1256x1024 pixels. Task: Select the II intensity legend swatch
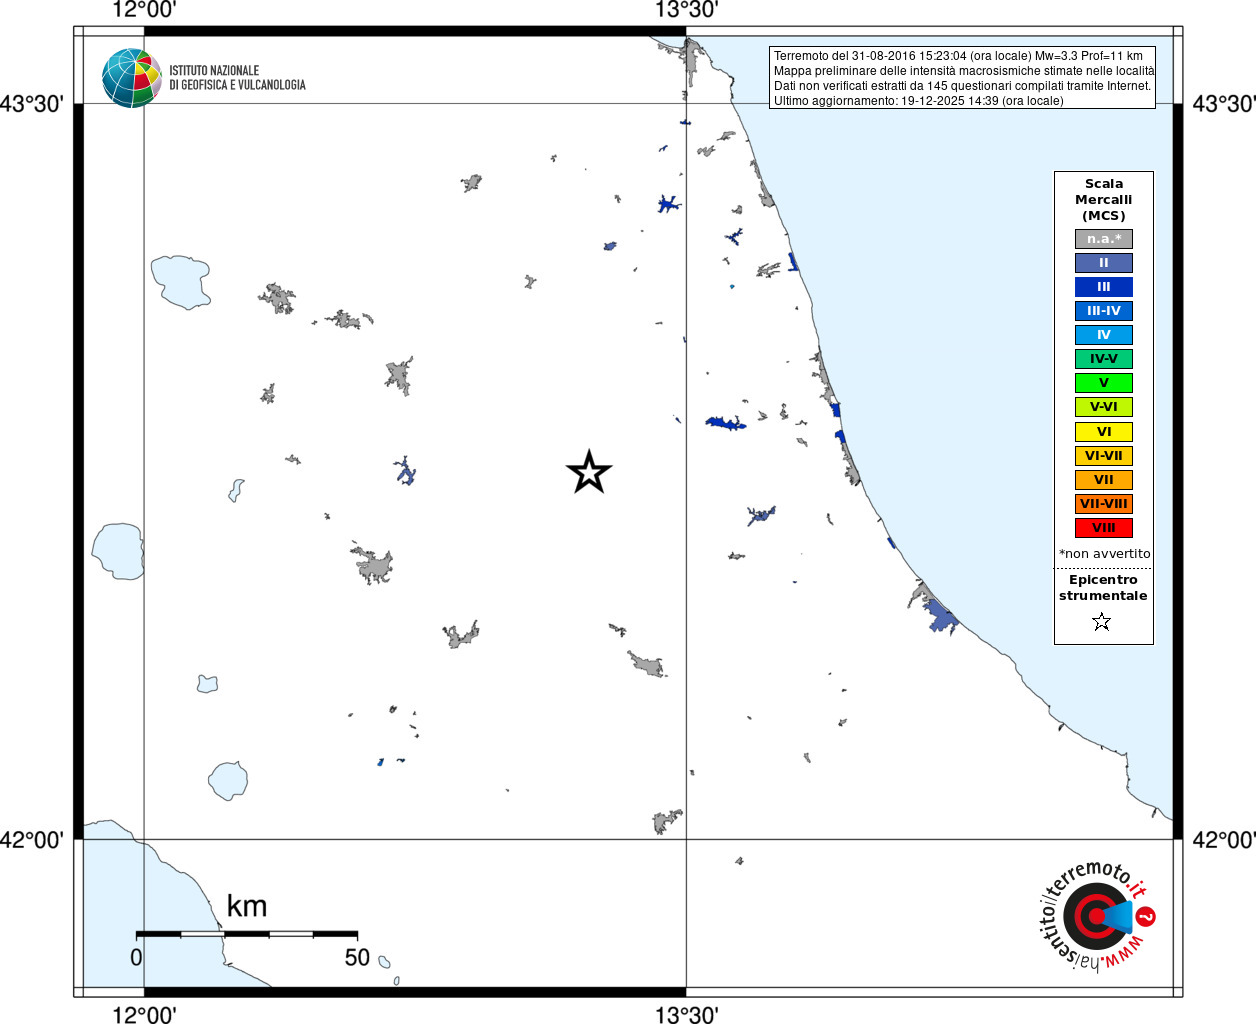1104,263
